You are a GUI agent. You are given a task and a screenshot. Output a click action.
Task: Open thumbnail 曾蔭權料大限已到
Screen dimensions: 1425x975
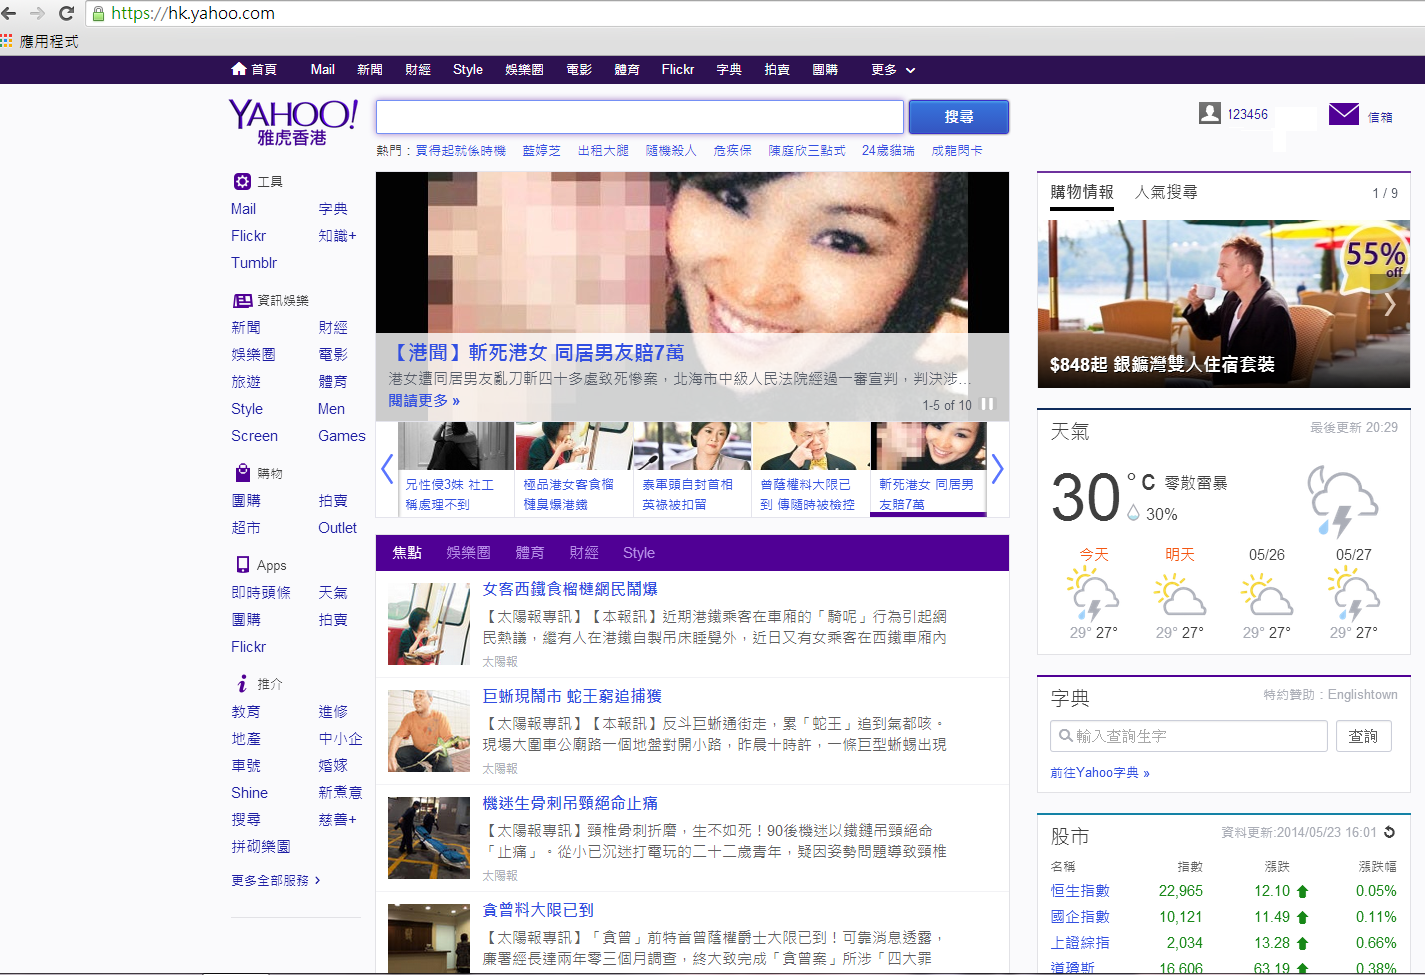[811, 468]
